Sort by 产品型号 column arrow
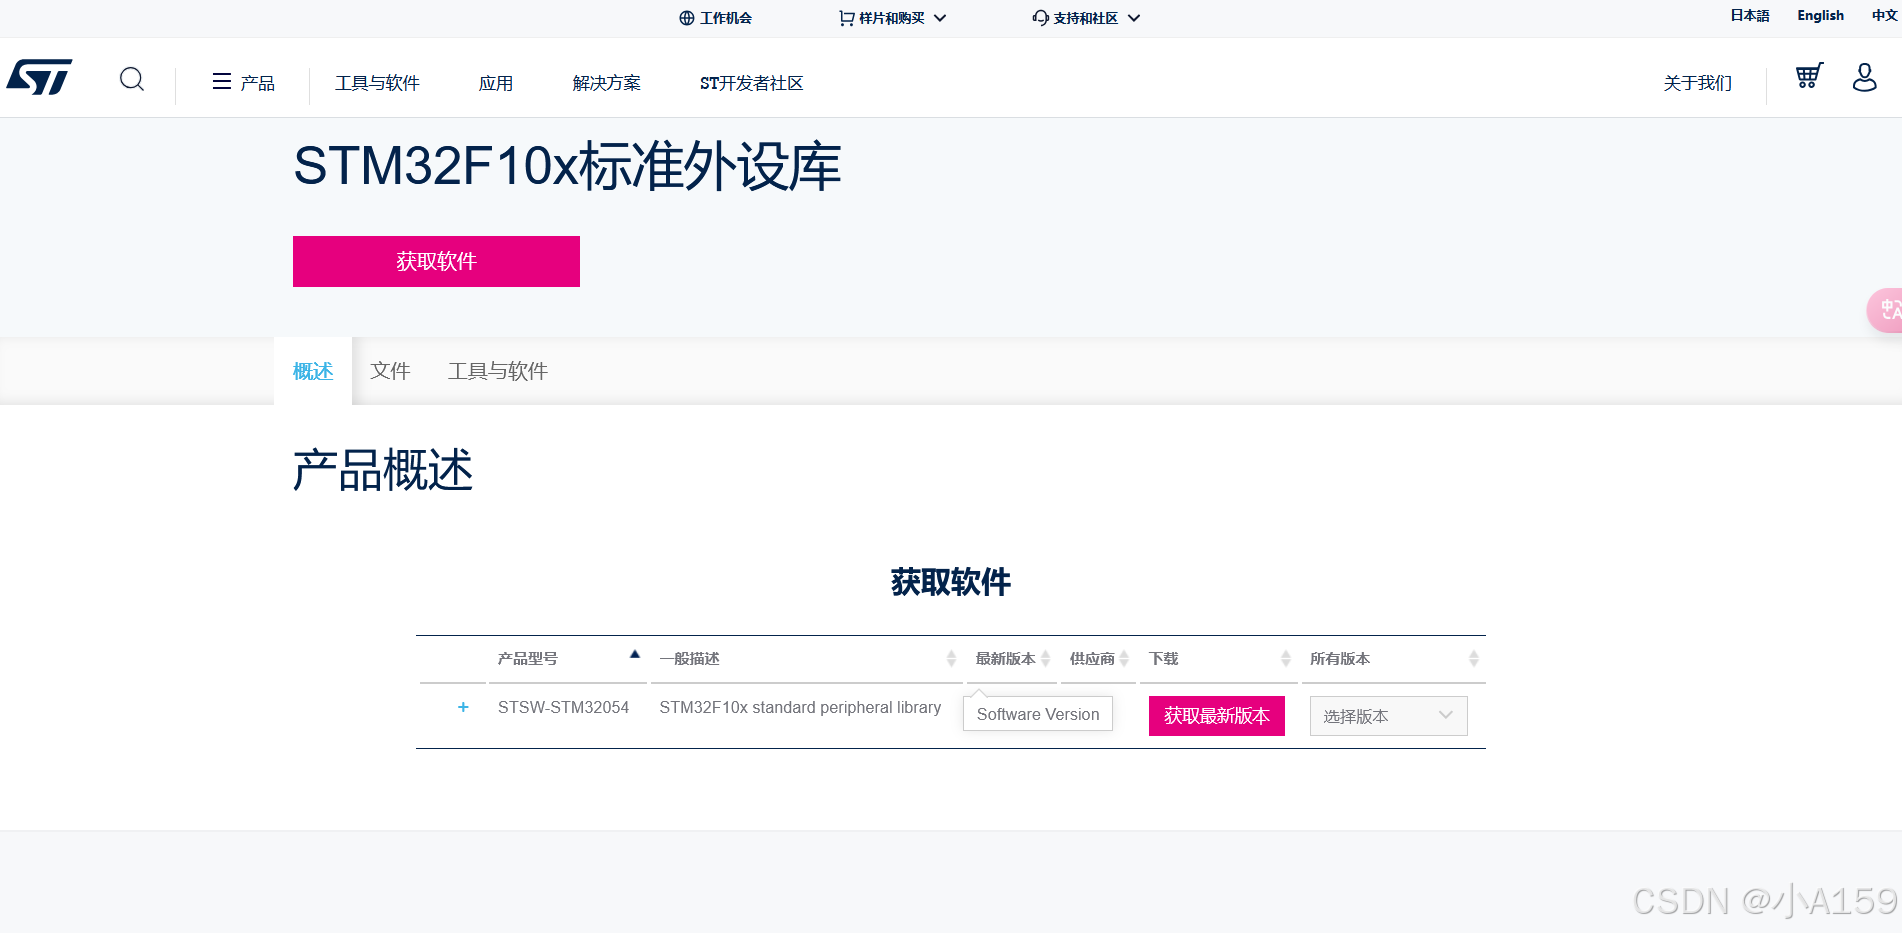This screenshot has height=933, width=1902. click(634, 654)
